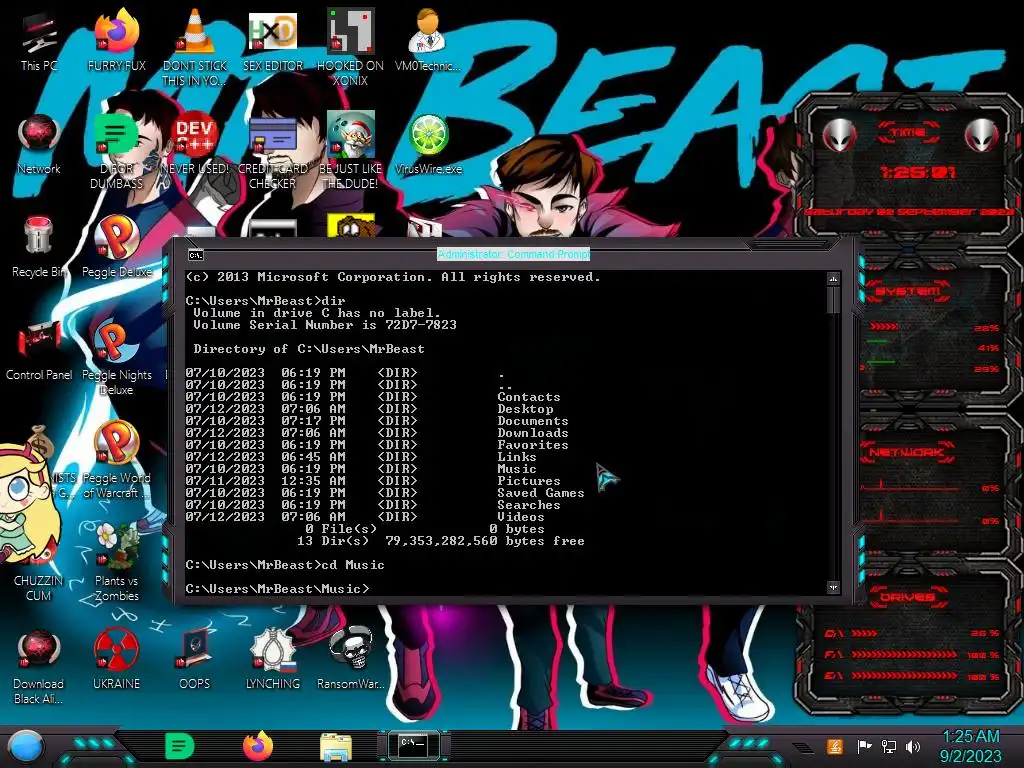Click the DRIVES widget header

coord(908,597)
